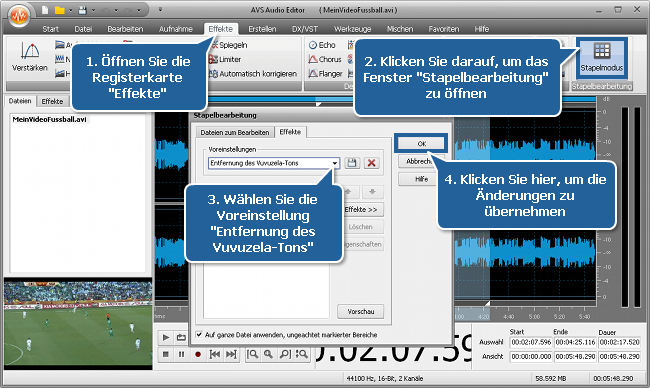The image size is (650, 388).
Task: Open the Effekte >> button menu
Action: pyautogui.click(x=363, y=210)
